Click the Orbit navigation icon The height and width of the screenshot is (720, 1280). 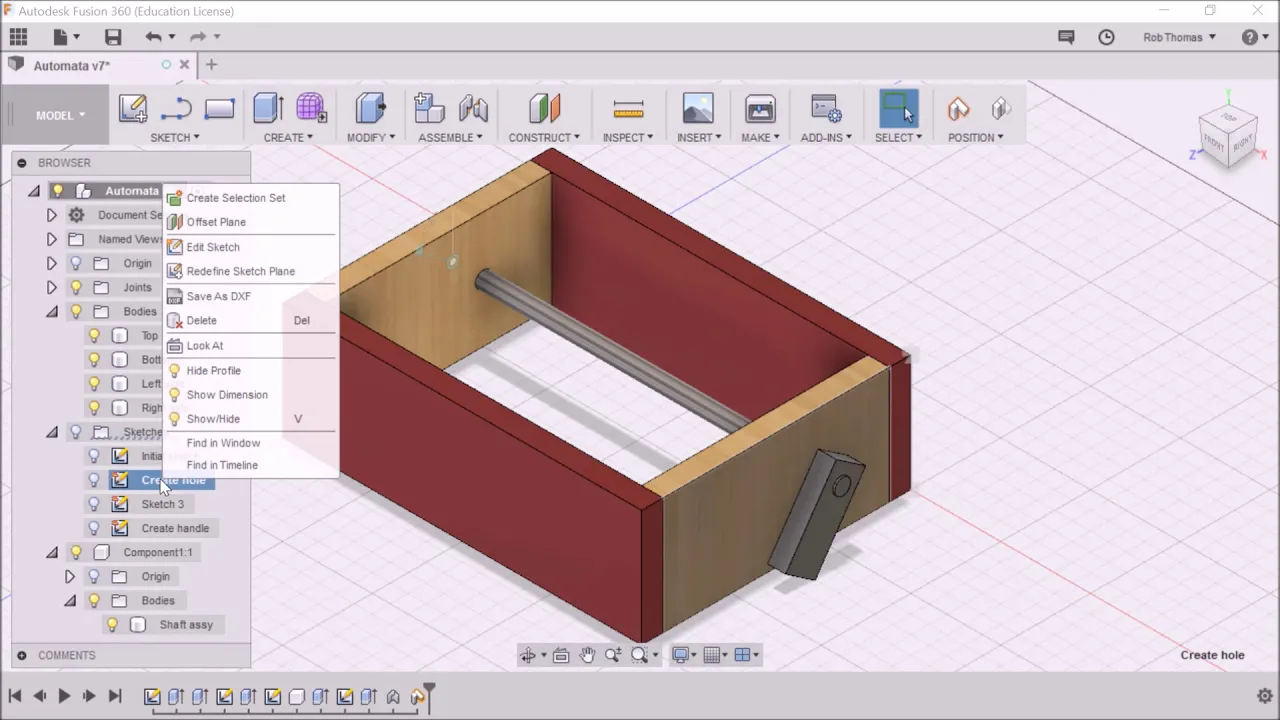tap(527, 655)
